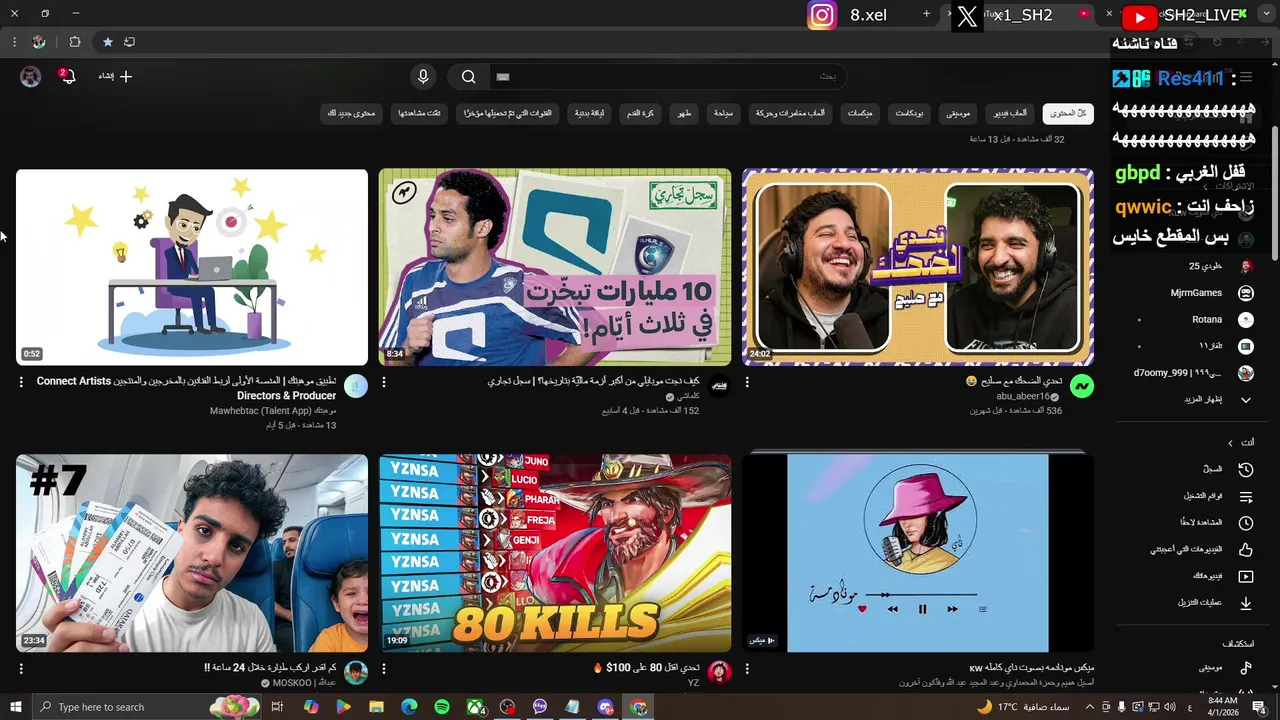Select the 'ميكسات' filter chip

860,114
